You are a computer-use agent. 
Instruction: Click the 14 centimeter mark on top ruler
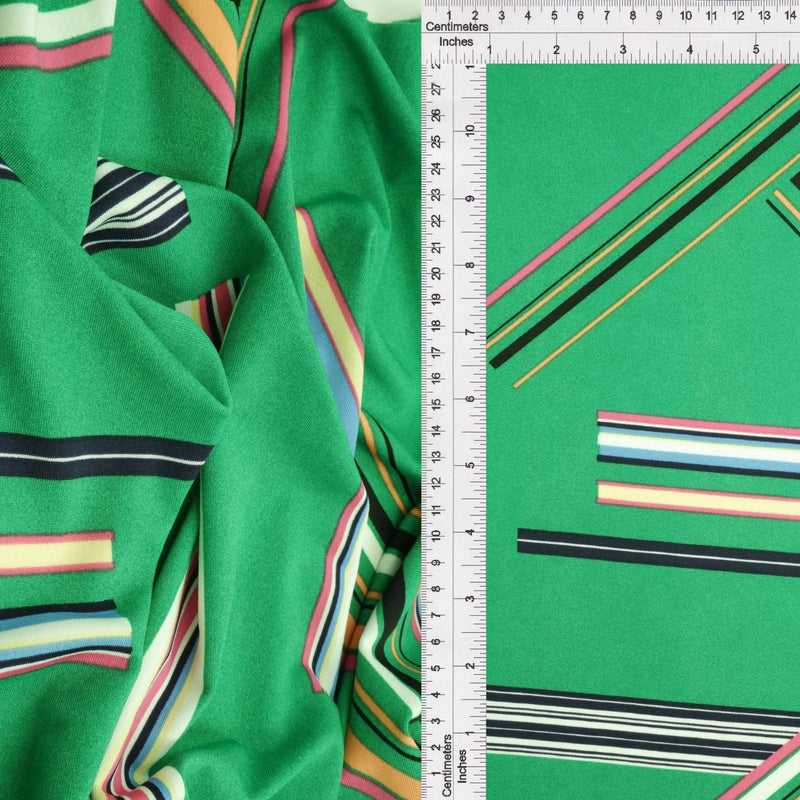coord(790,15)
